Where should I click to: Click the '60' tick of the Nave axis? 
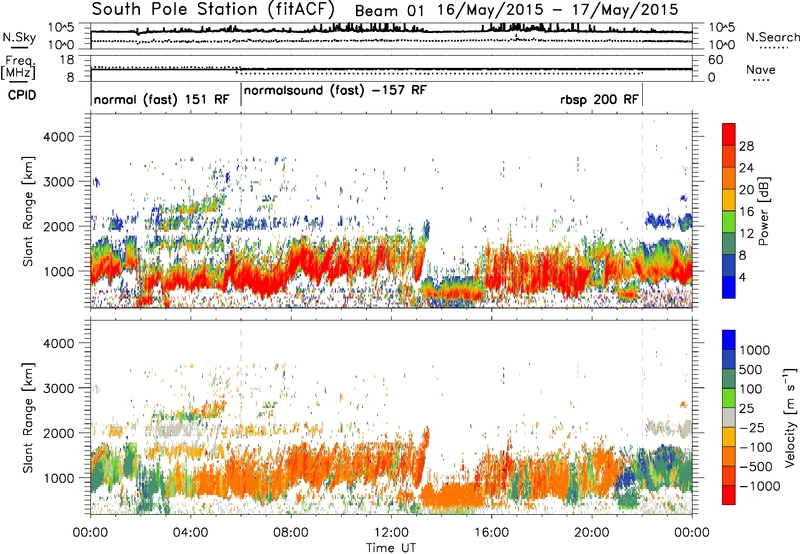(716, 60)
